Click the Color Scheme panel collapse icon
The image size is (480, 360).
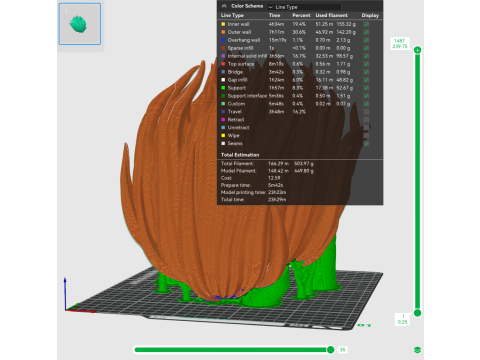tap(224, 6)
